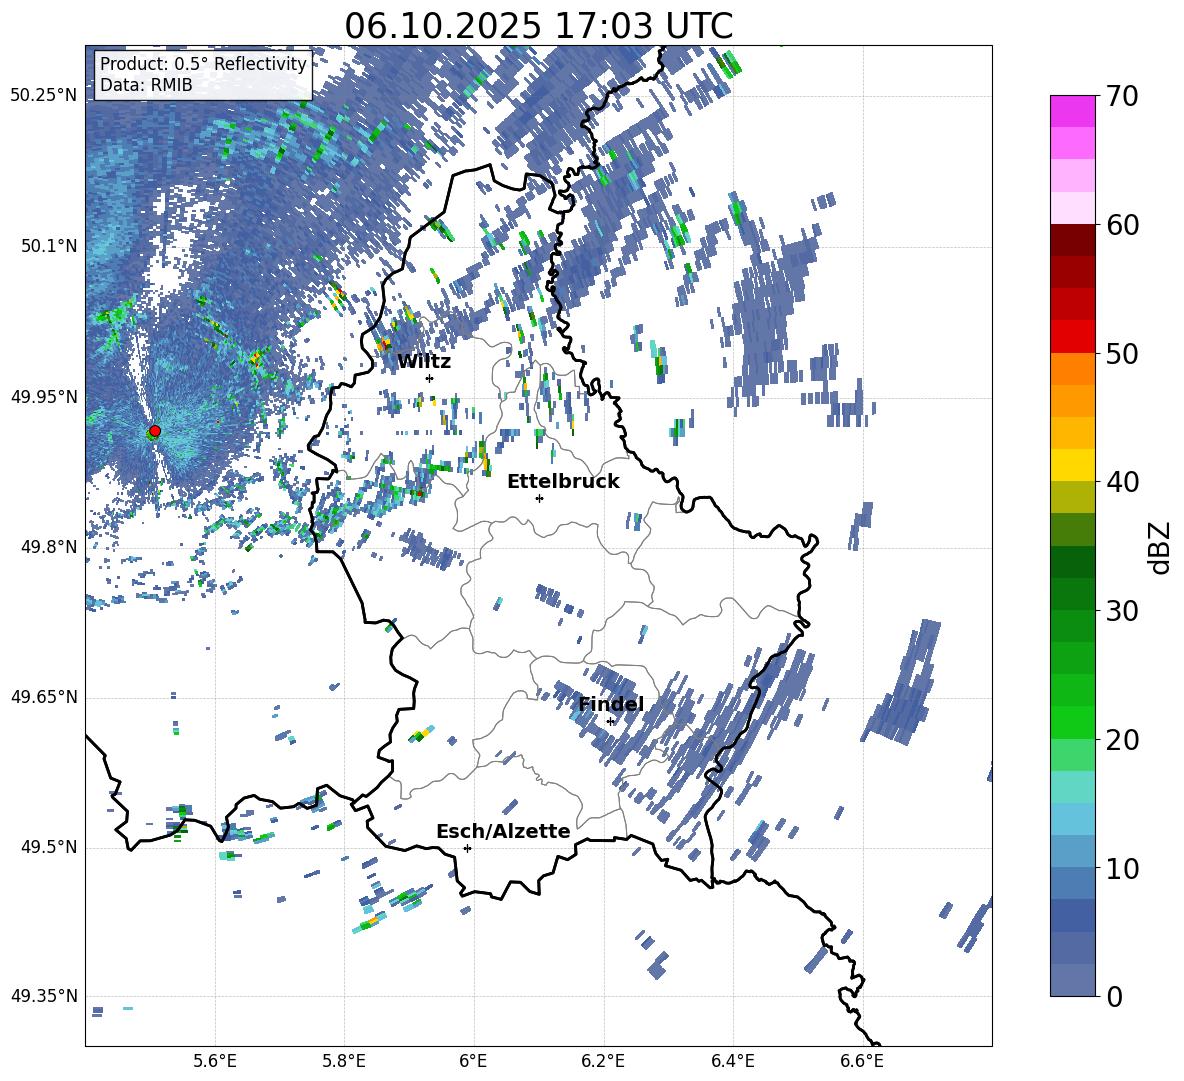Click the yellow 40 dBZ colorbar segment
This screenshot has height=1081, width=1184.
[1072, 465]
